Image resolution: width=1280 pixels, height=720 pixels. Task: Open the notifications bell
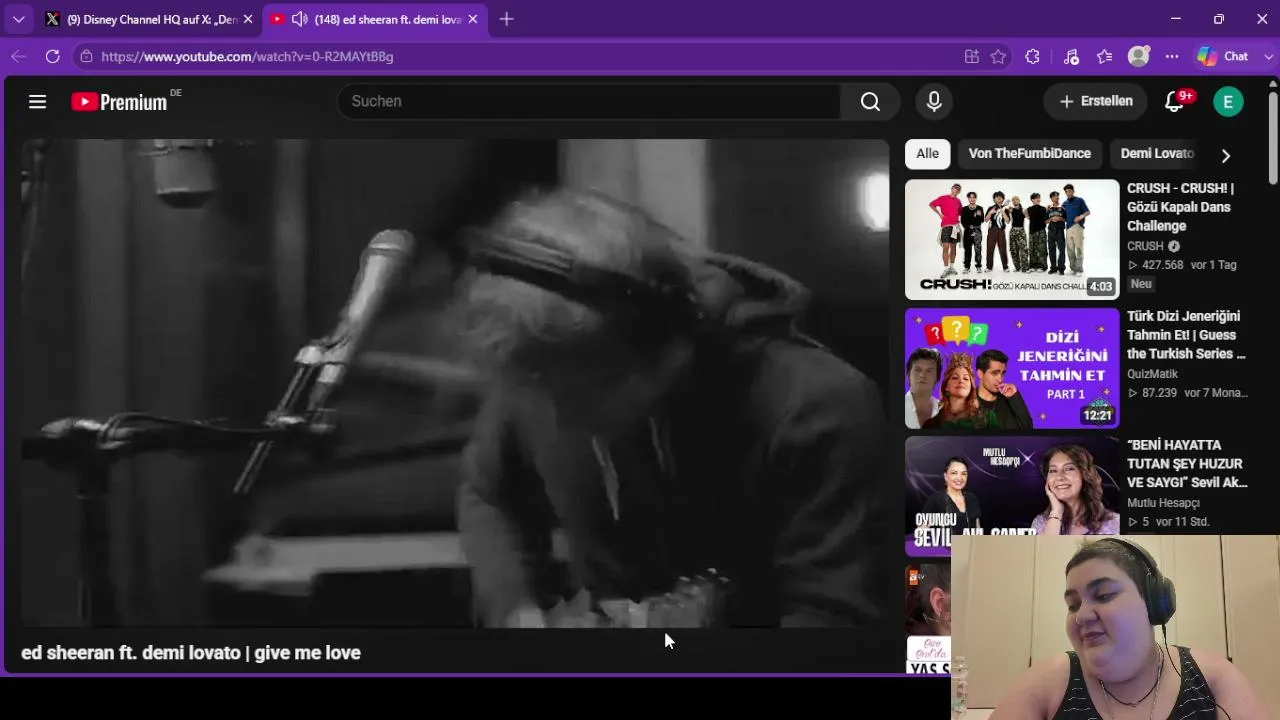coord(1175,101)
